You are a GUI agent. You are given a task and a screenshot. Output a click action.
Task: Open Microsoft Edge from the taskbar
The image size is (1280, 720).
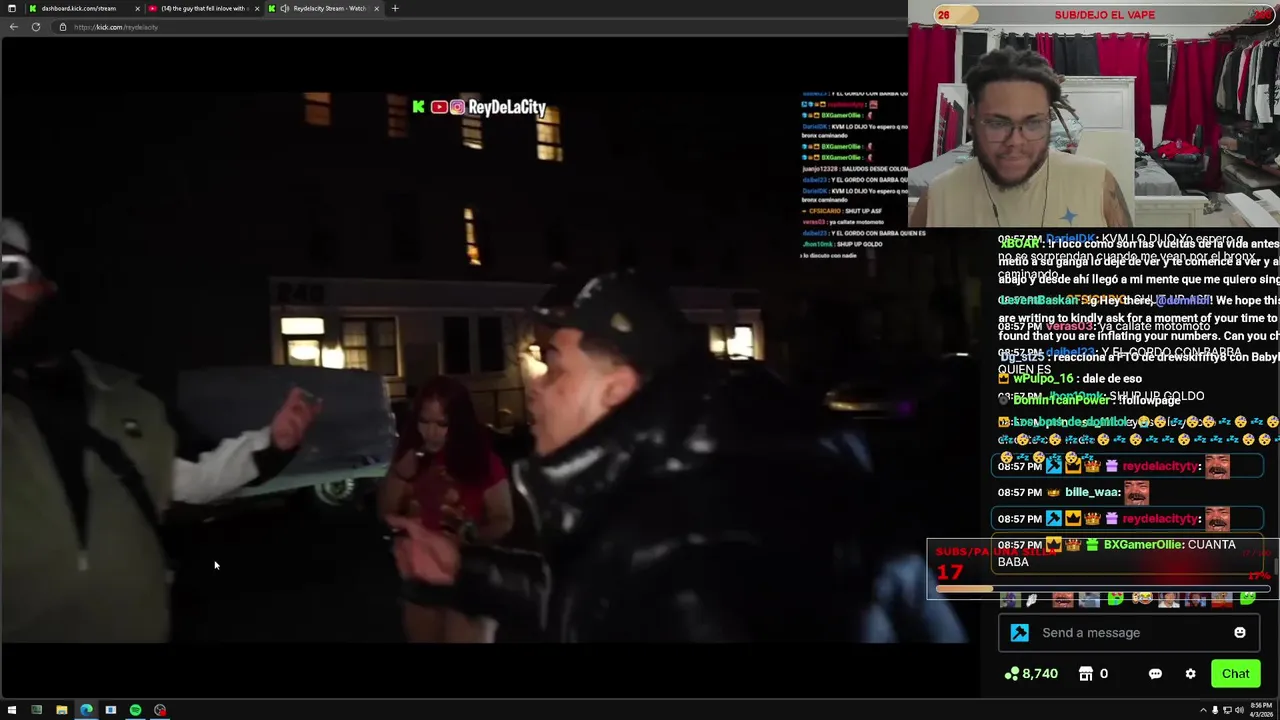click(86, 710)
